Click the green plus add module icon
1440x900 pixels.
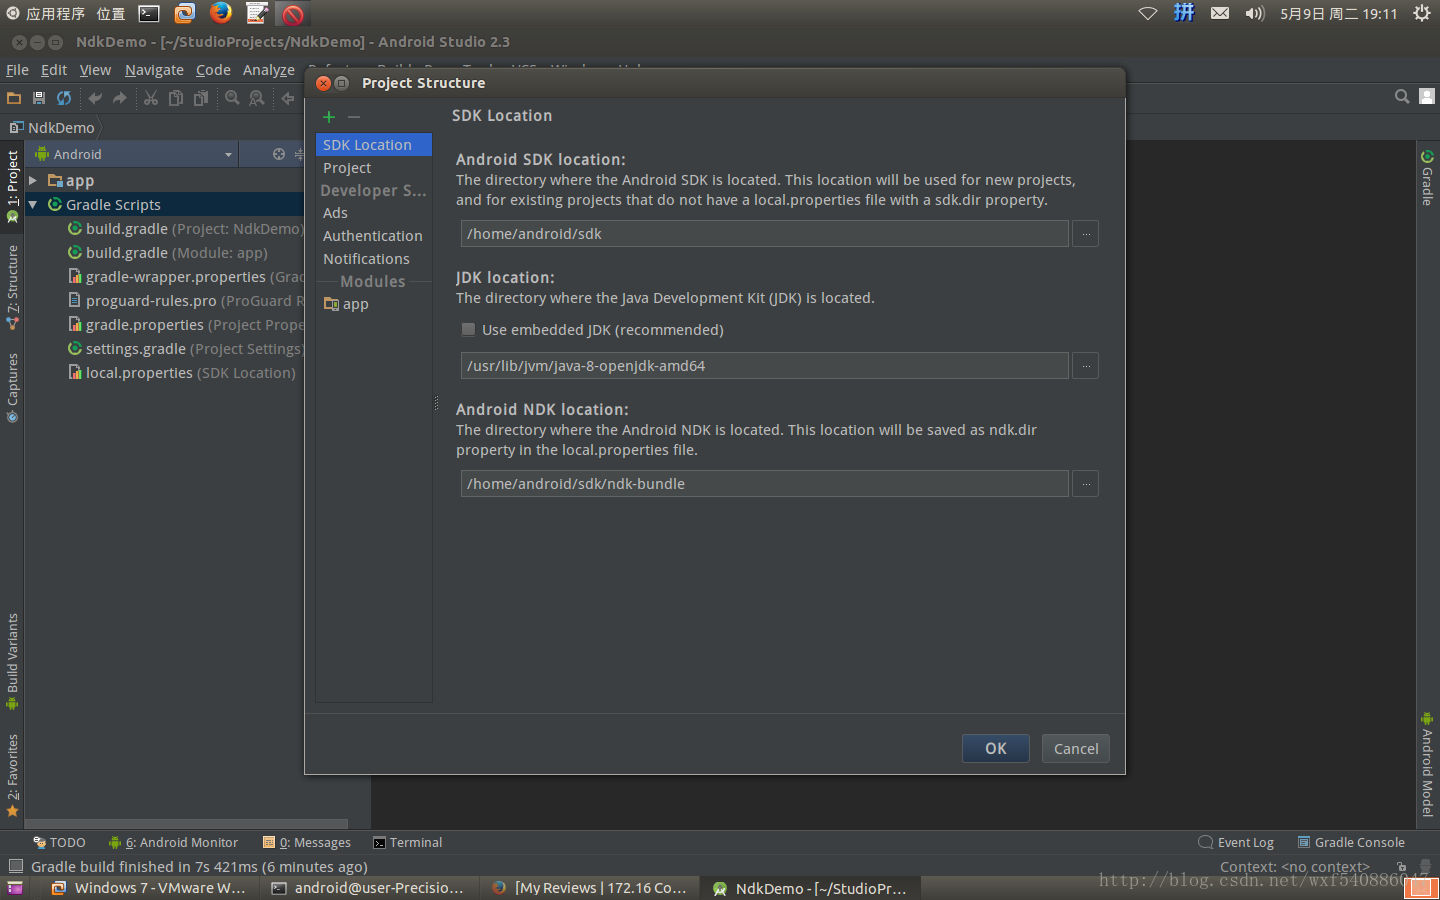pos(329,117)
